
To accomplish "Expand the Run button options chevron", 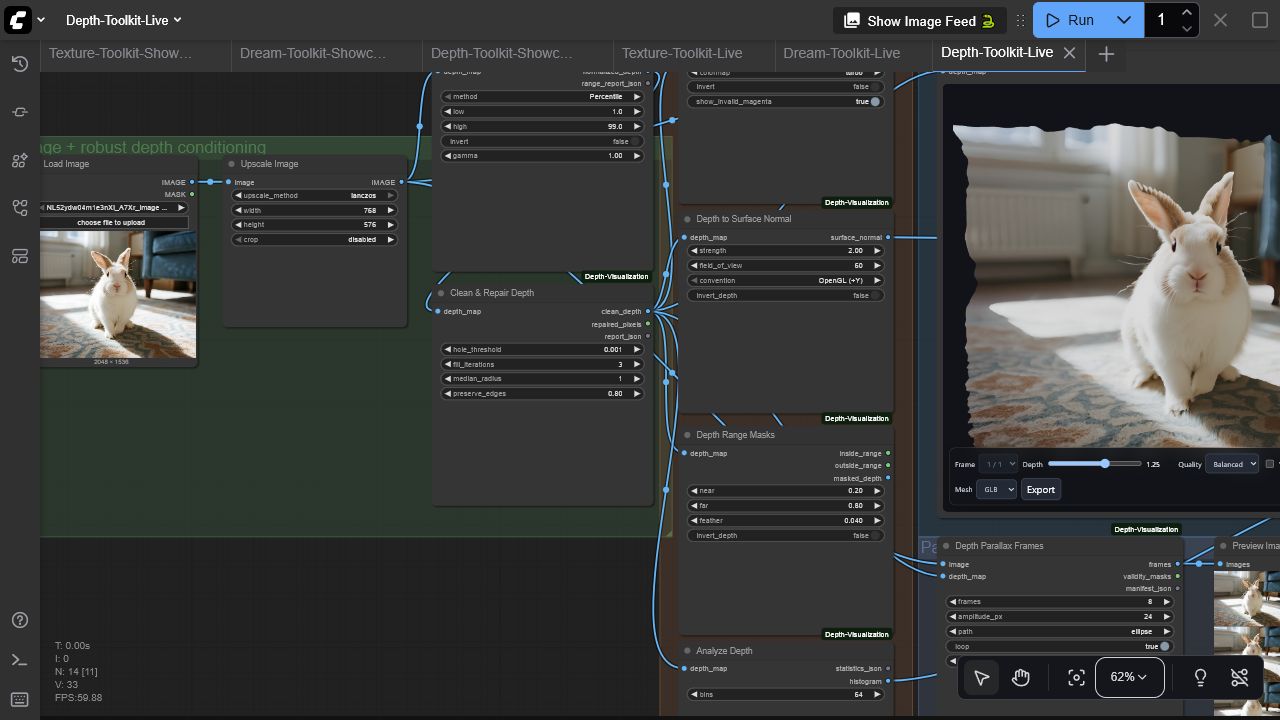I will pyautogui.click(x=1124, y=20).
